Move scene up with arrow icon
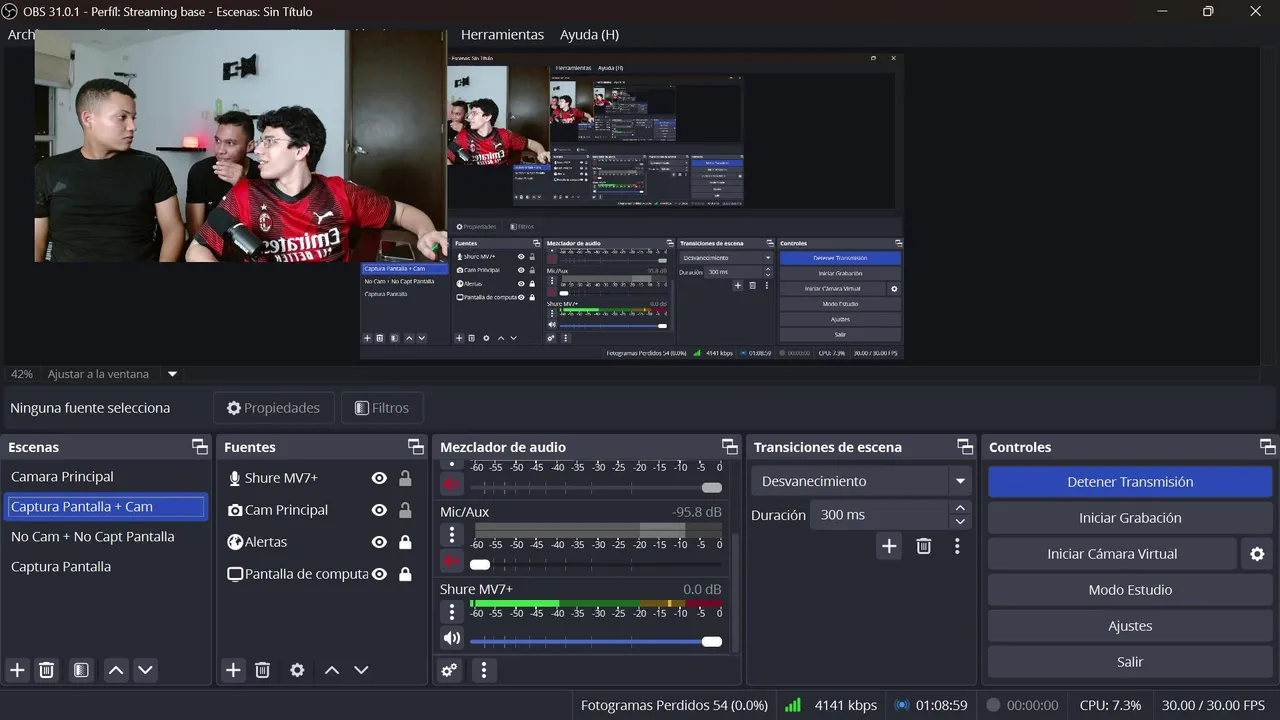Viewport: 1280px width, 720px height. tap(116, 670)
